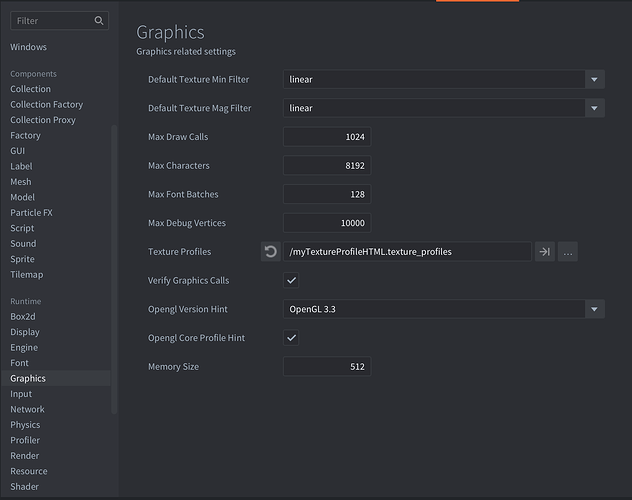
Task: Toggle the Verify Graphics Calls checkbox
Action: click(x=291, y=281)
